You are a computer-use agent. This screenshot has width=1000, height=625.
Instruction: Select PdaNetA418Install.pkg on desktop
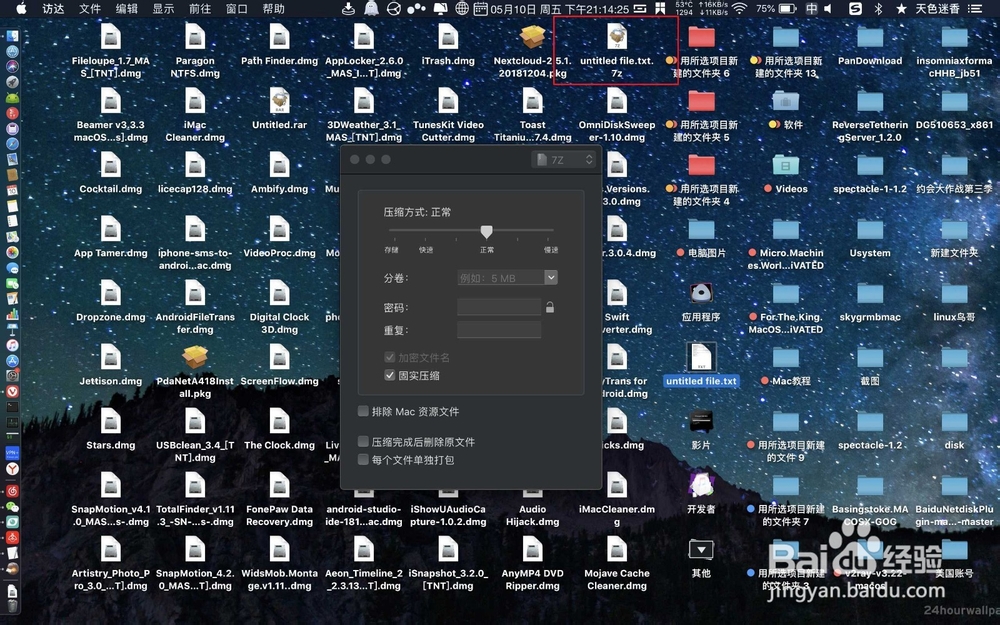(x=195, y=371)
